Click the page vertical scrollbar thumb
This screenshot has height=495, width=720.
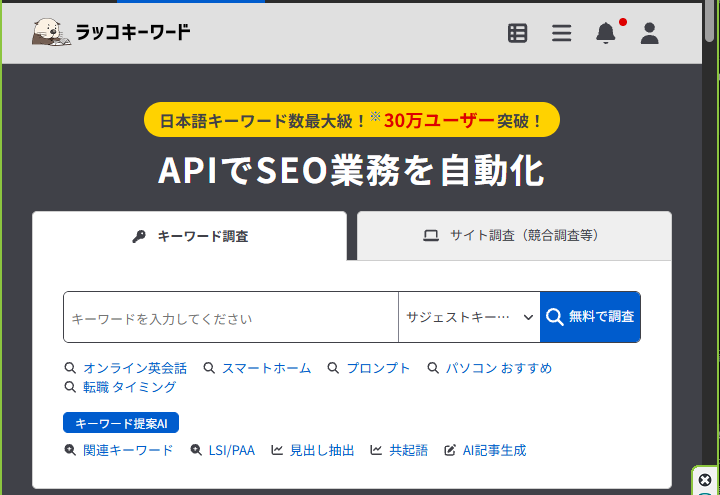coord(709,22)
